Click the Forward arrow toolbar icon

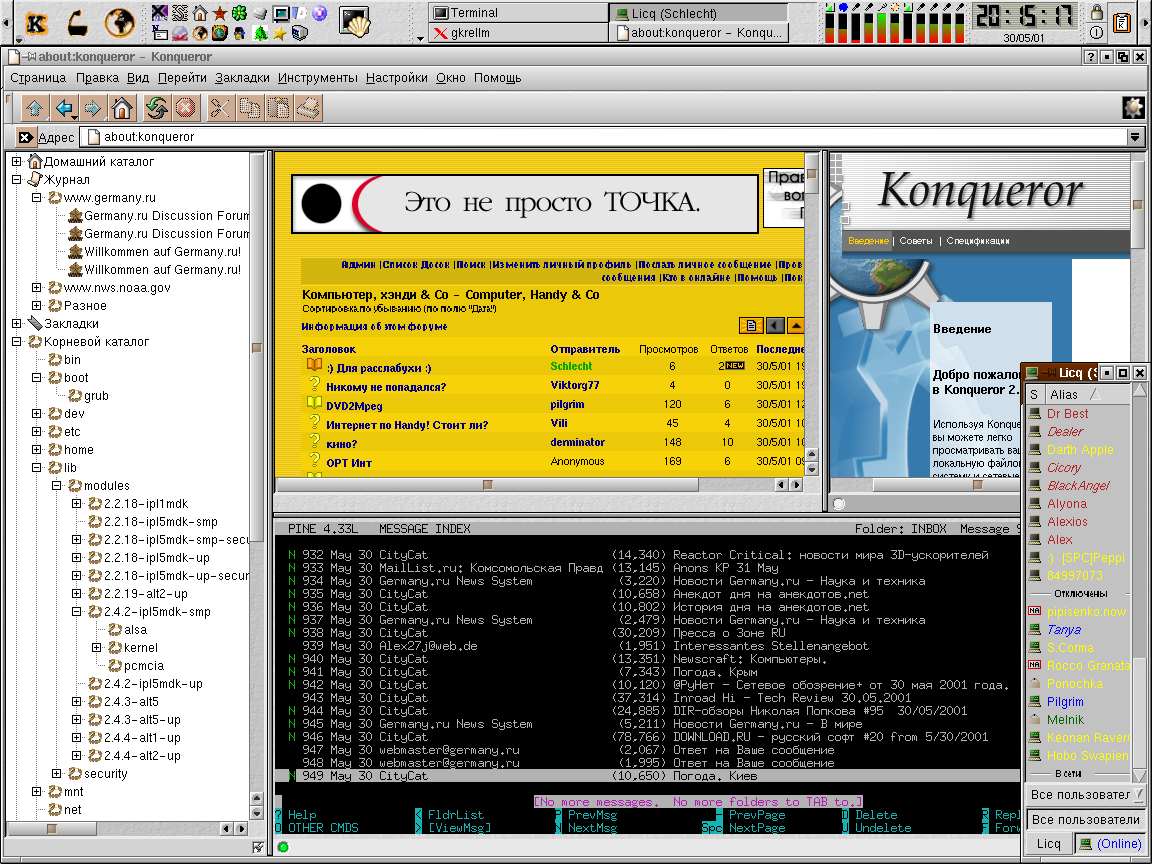click(93, 109)
